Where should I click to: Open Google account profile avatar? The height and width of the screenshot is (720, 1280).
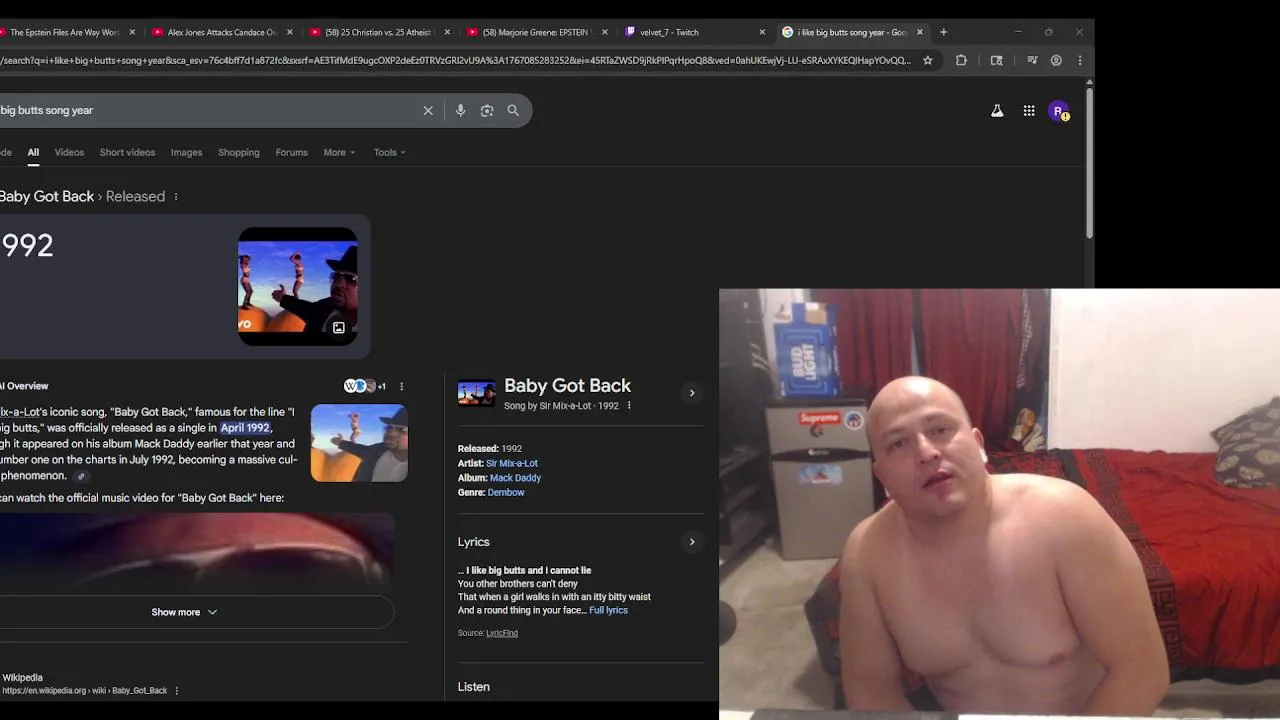(x=1058, y=111)
